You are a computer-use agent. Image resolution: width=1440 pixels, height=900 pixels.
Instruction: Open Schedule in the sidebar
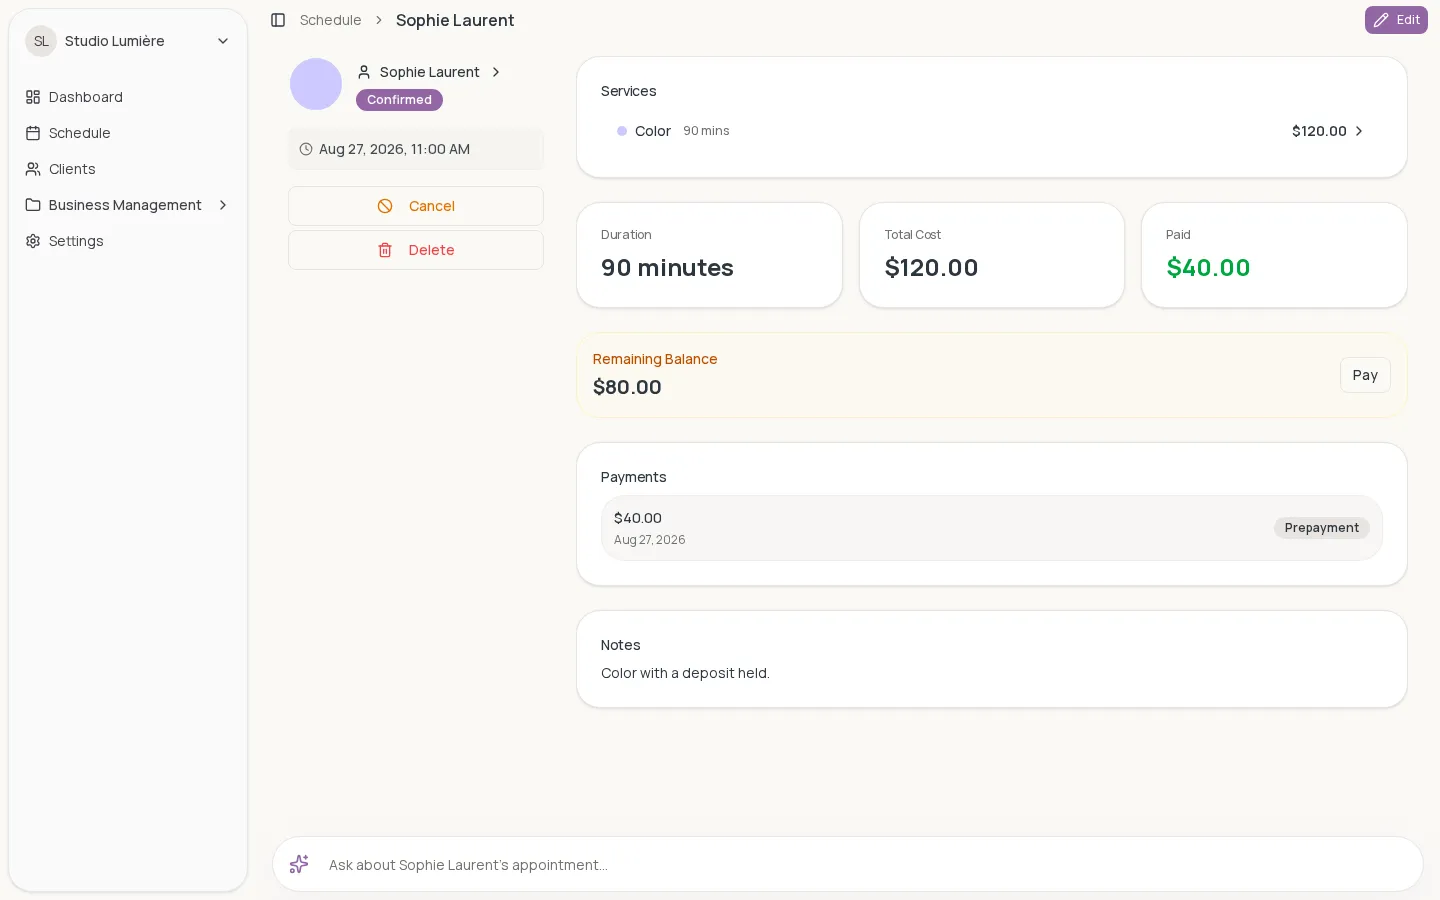tap(128, 133)
